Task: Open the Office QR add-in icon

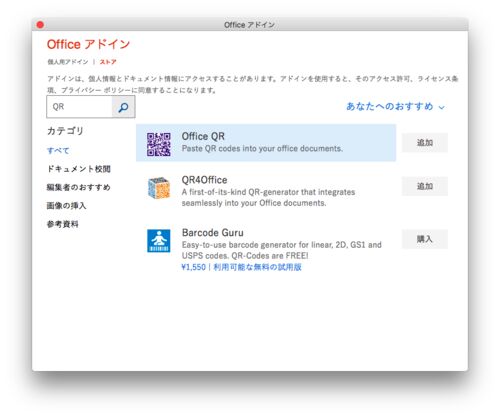Action: tap(159, 144)
